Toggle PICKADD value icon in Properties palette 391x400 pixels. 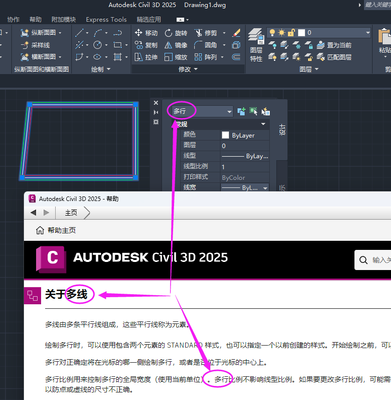pos(241,111)
